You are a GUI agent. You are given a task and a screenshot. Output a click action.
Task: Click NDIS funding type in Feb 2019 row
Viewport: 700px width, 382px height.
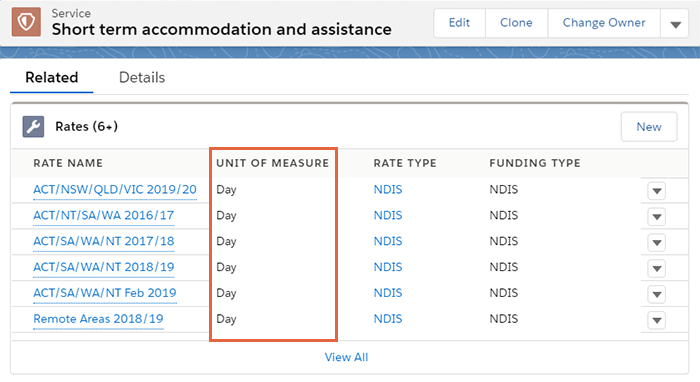504,293
